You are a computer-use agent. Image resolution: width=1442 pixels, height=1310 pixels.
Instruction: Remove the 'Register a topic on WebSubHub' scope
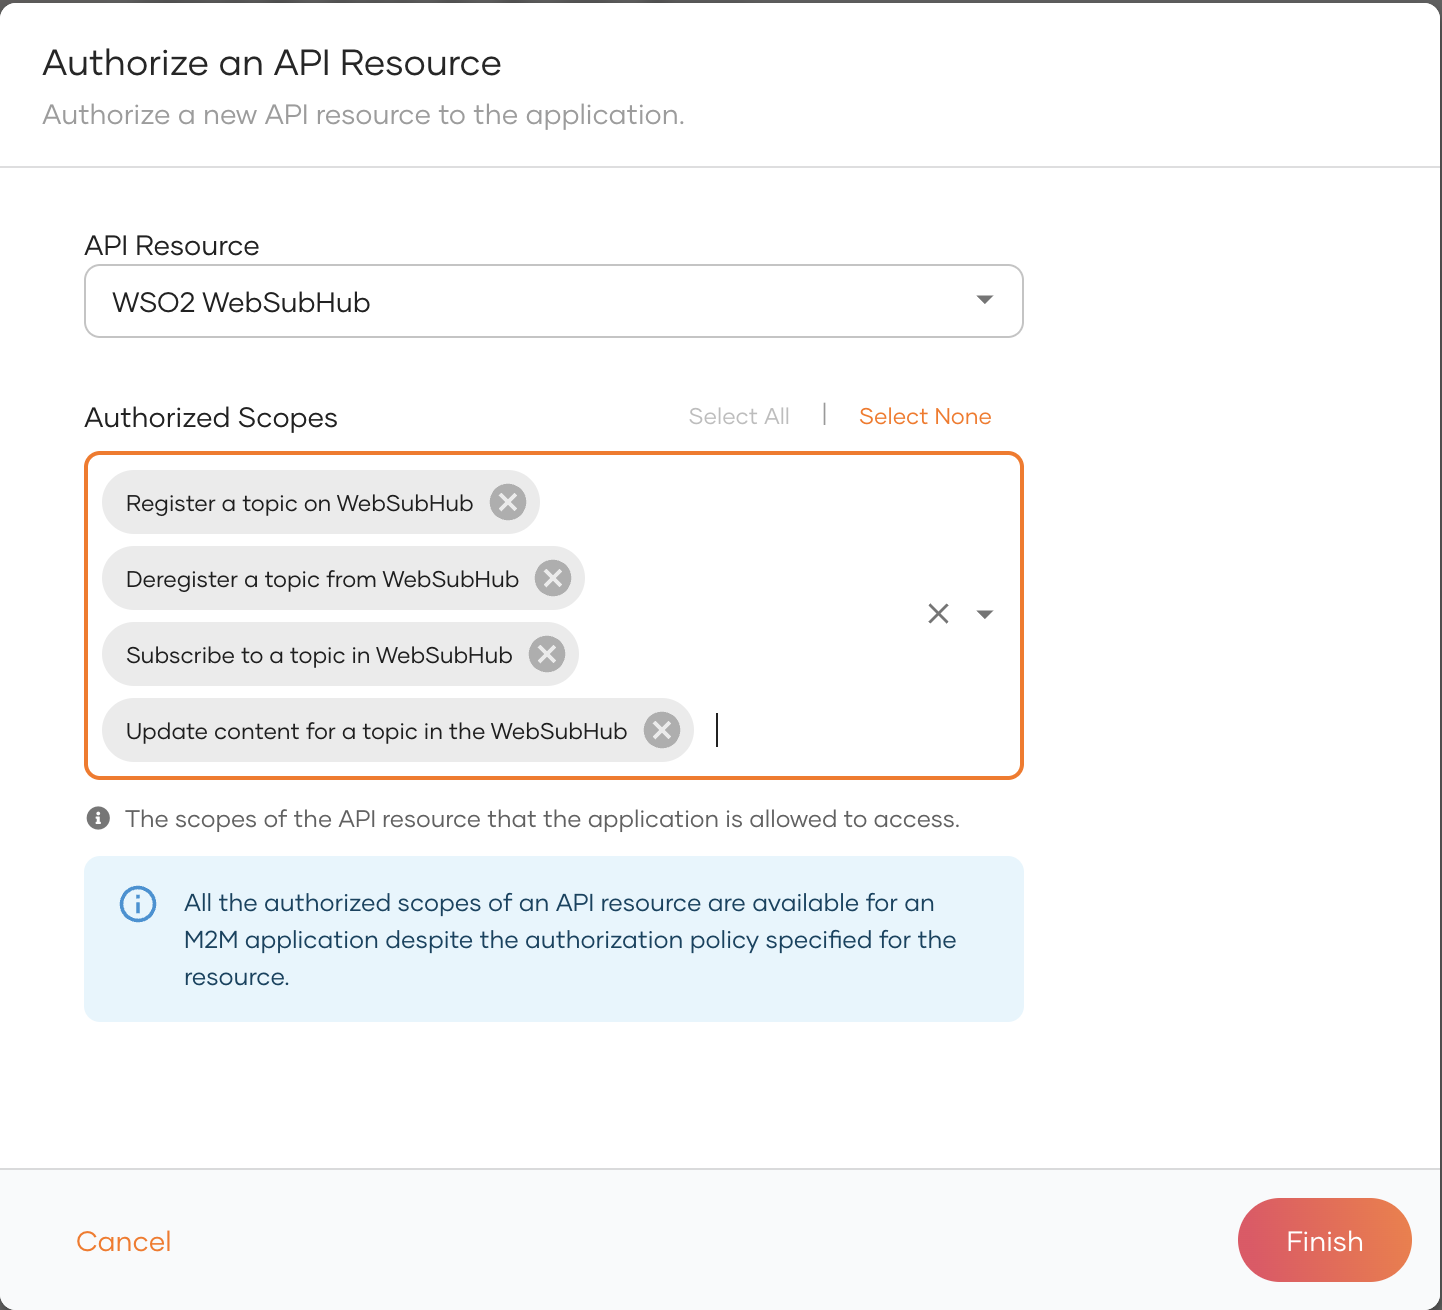tap(508, 502)
